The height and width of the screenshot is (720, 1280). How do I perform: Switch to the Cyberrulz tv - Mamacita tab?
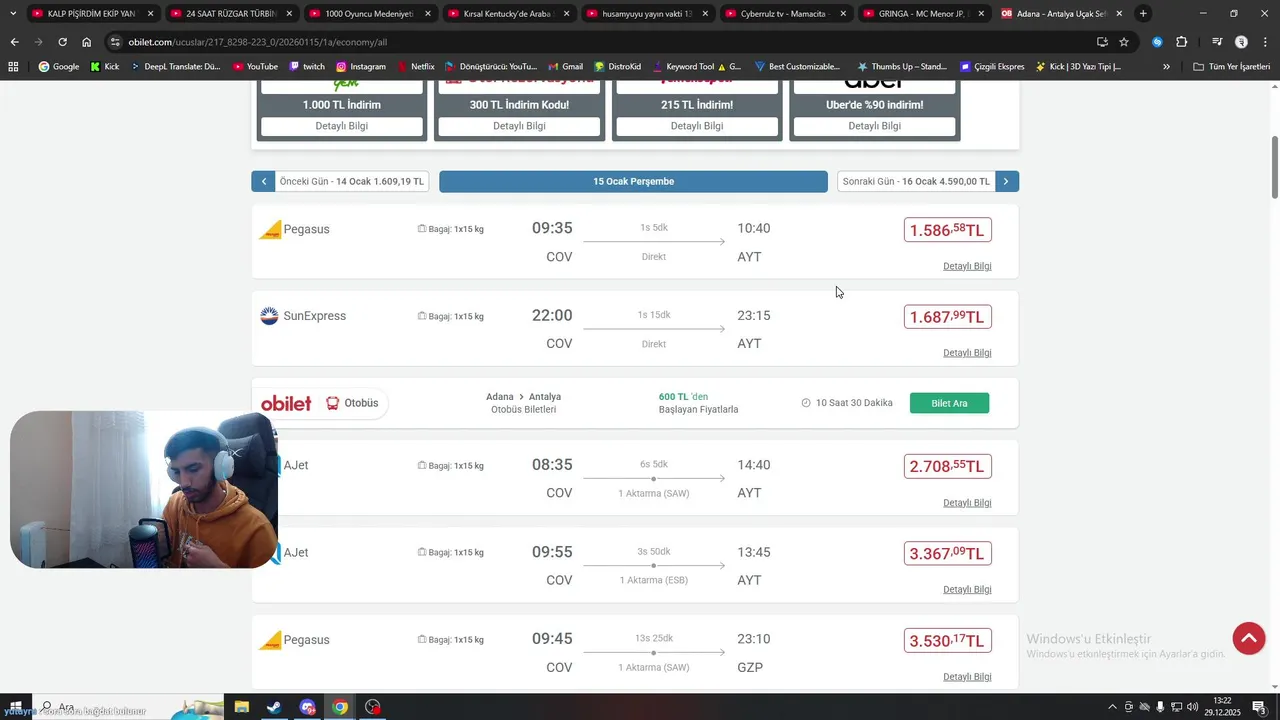click(x=785, y=14)
